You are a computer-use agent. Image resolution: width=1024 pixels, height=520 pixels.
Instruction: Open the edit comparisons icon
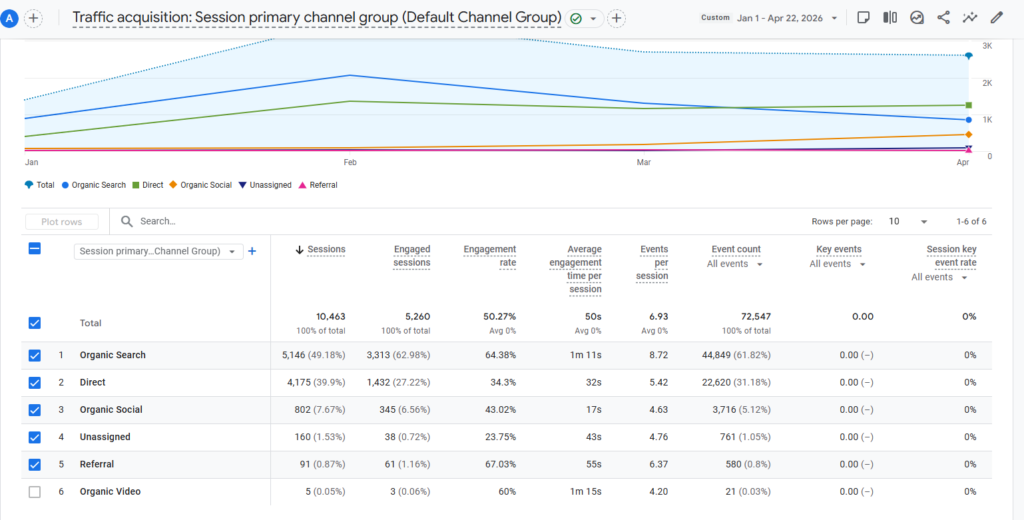890,18
